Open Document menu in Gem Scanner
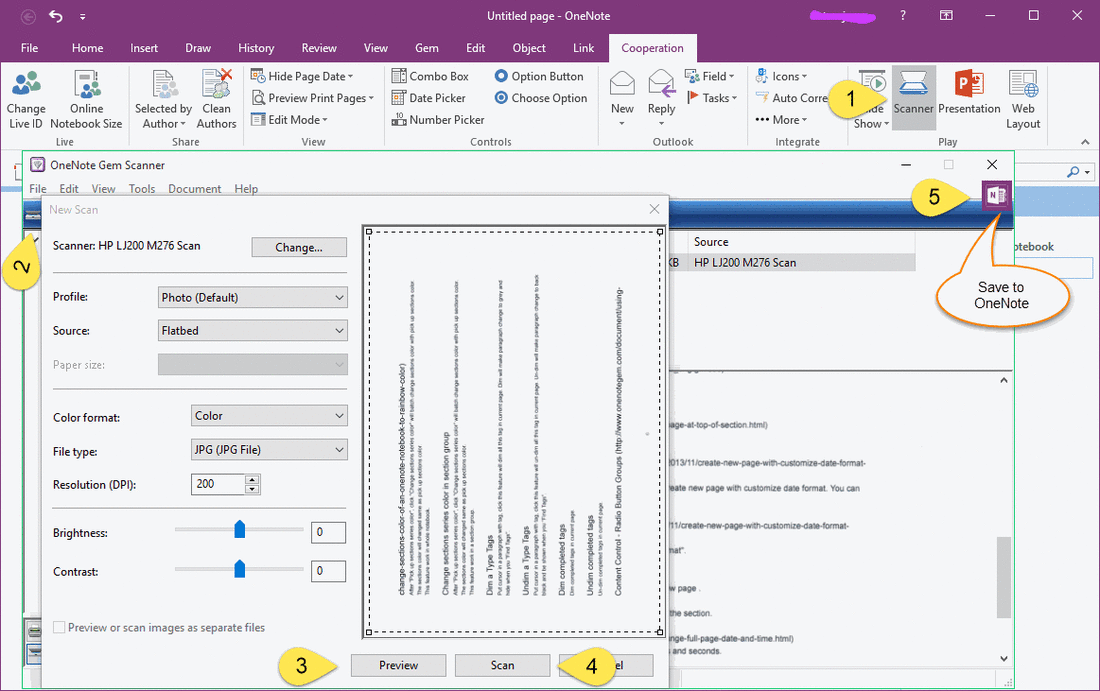Viewport: 1100px width, 691px height. [x=194, y=189]
